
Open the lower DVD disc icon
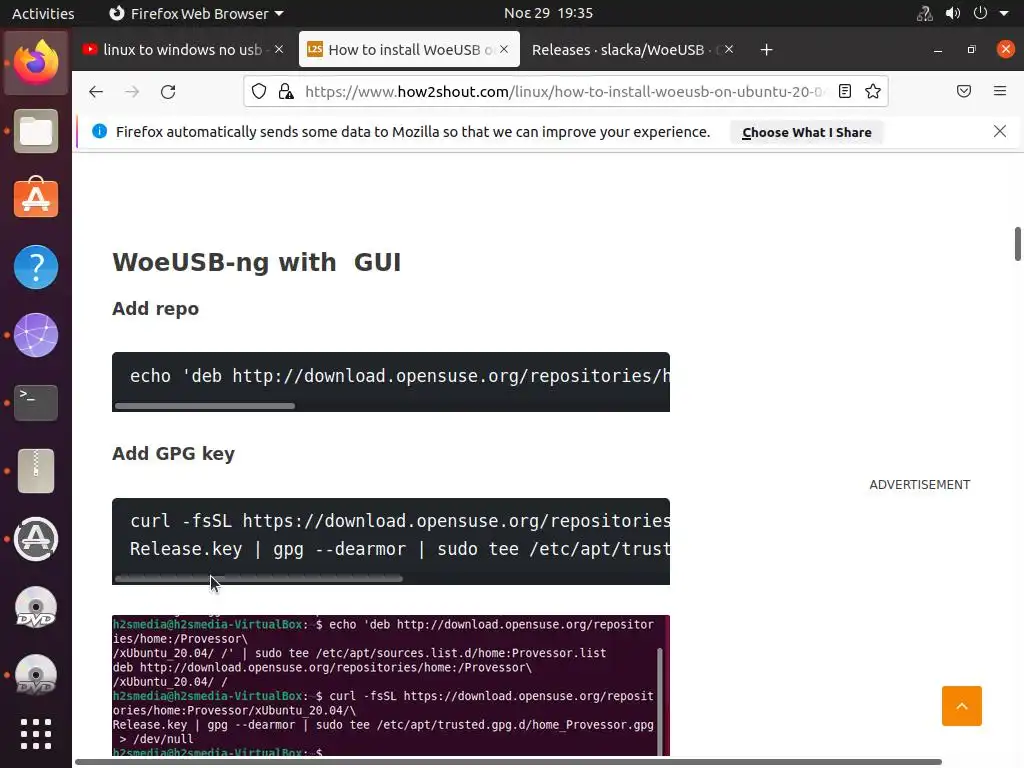pyautogui.click(x=36, y=675)
